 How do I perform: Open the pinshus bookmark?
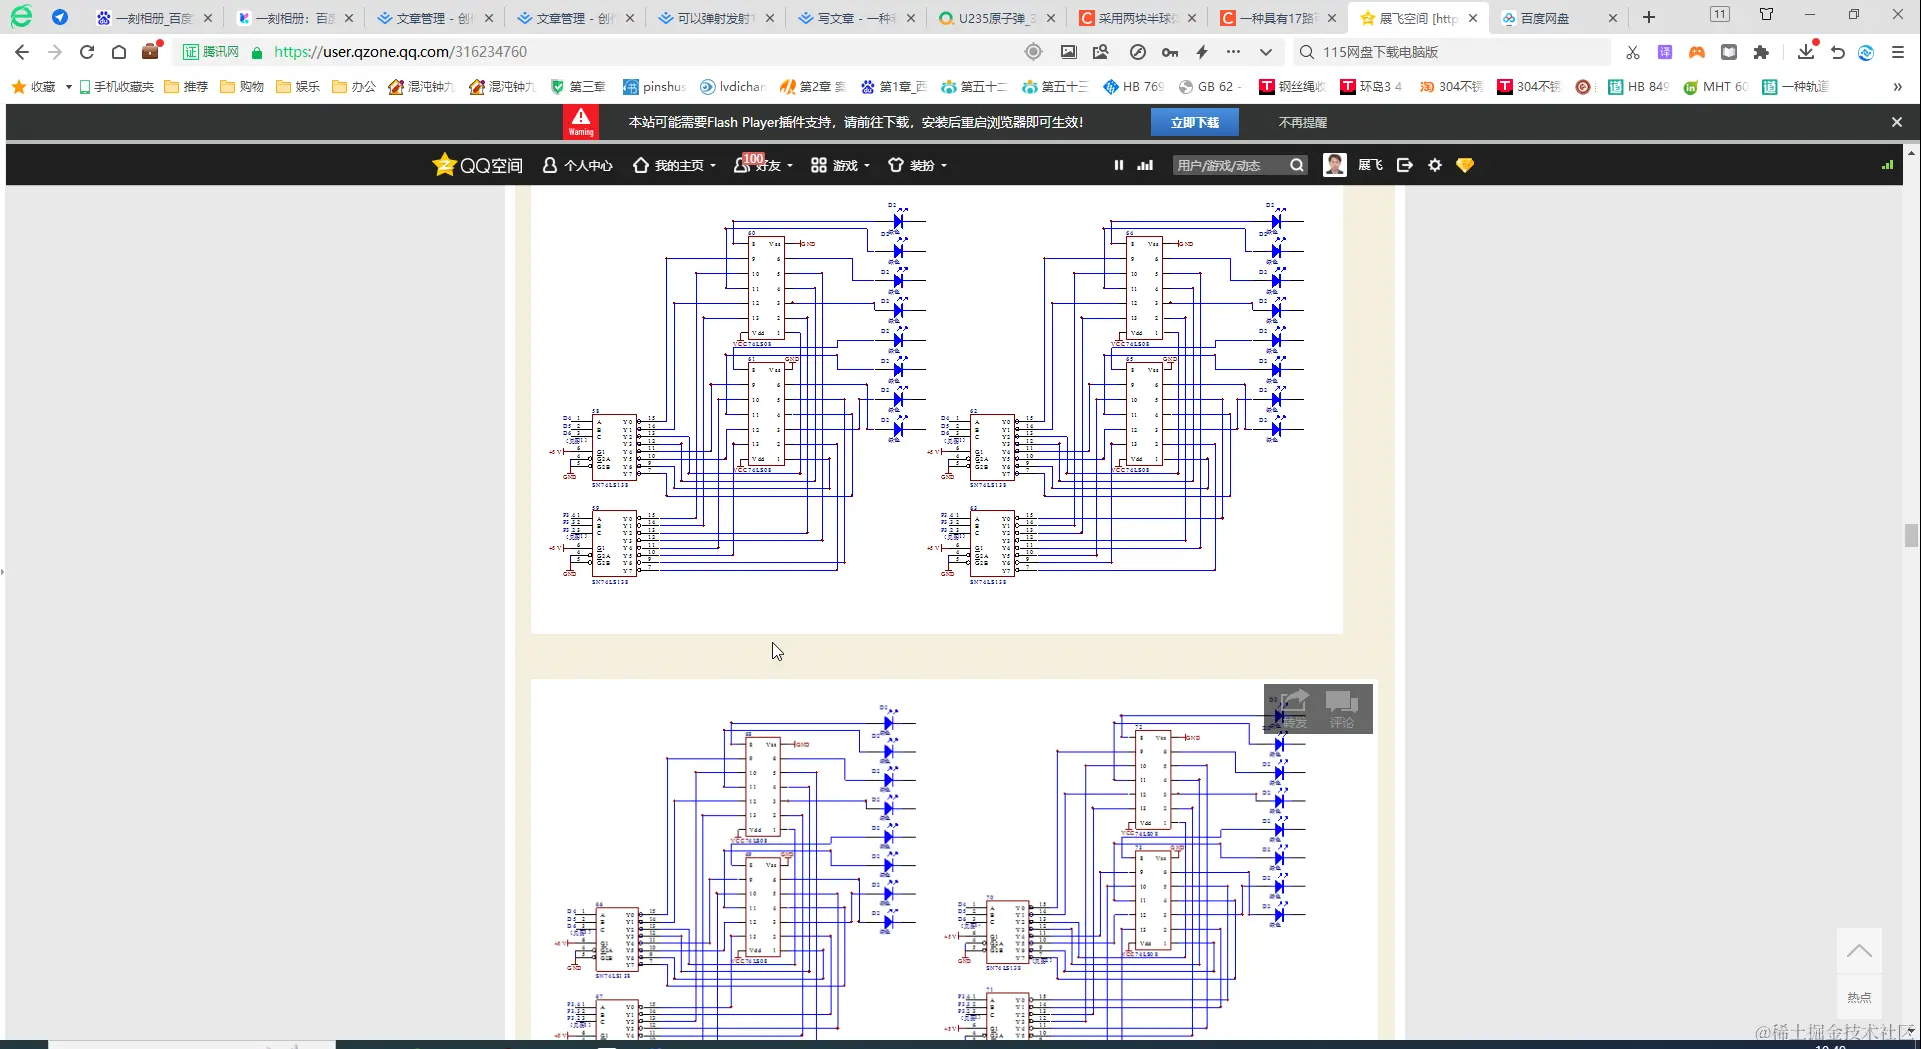point(655,87)
